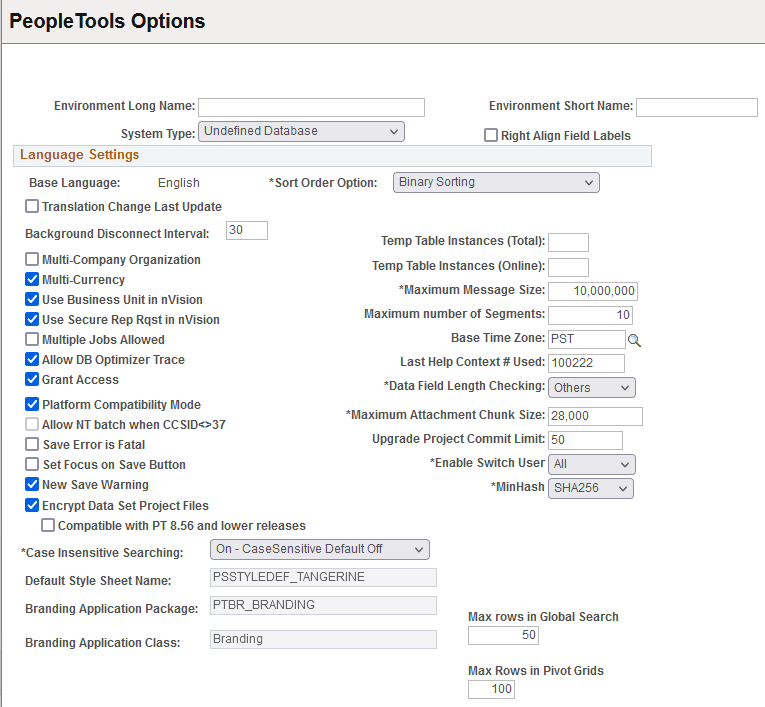Viewport: 765px width, 707px height.
Task: Toggle the Grant Access checkbox
Action: [32, 379]
